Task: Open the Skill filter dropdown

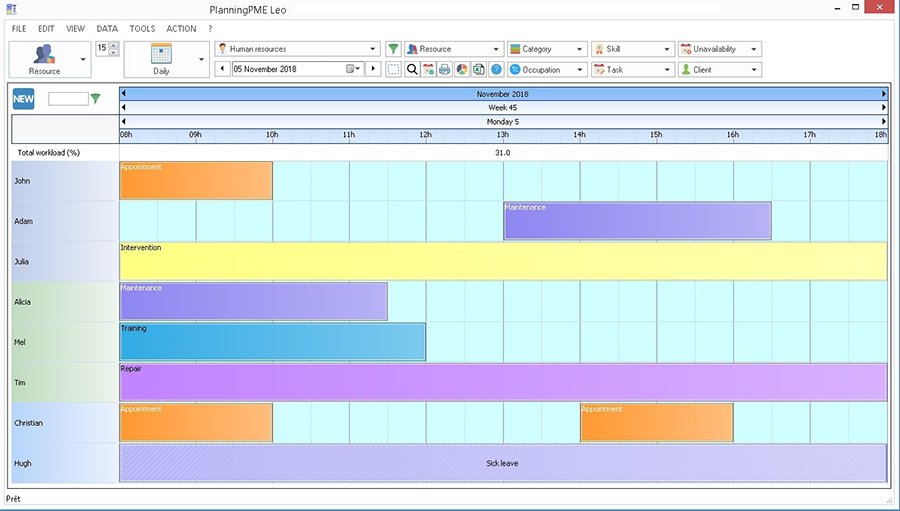Action: (633, 49)
